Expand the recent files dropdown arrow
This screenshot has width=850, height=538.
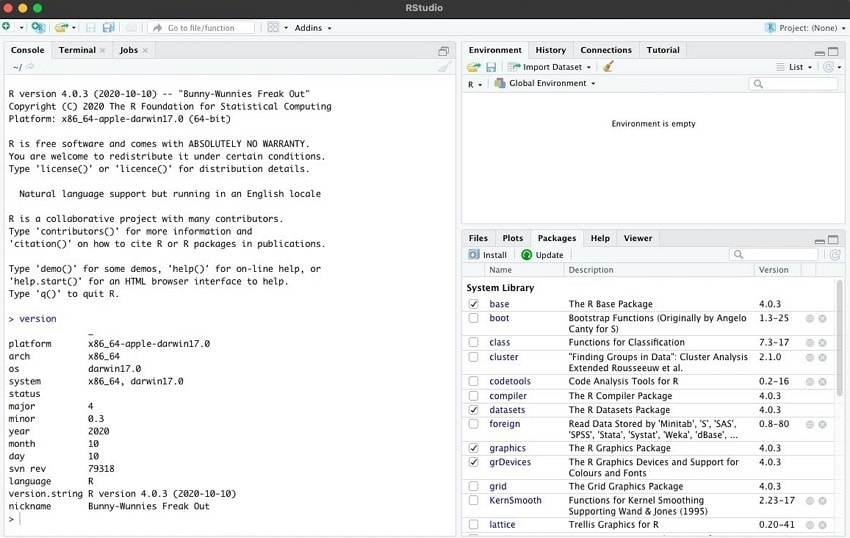(x=74, y=28)
